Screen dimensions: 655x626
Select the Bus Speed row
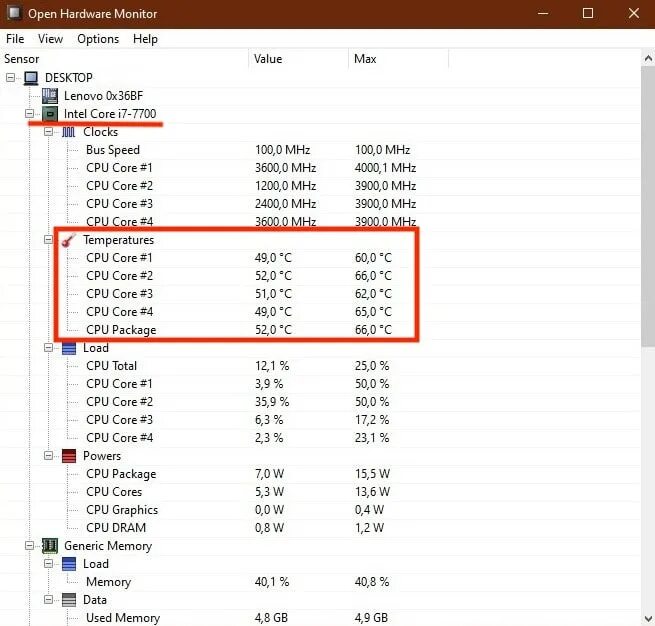(320, 150)
